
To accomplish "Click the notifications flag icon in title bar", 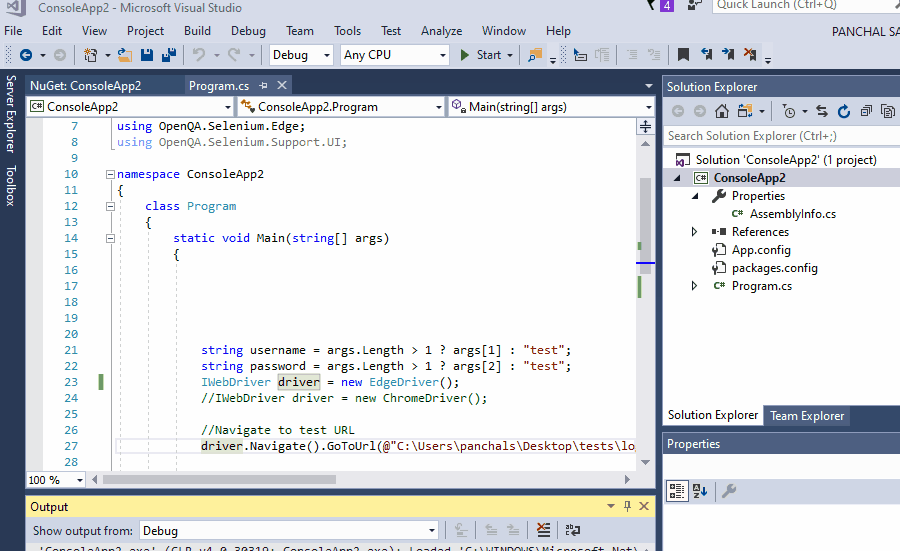I will pyautogui.click(x=651, y=6).
